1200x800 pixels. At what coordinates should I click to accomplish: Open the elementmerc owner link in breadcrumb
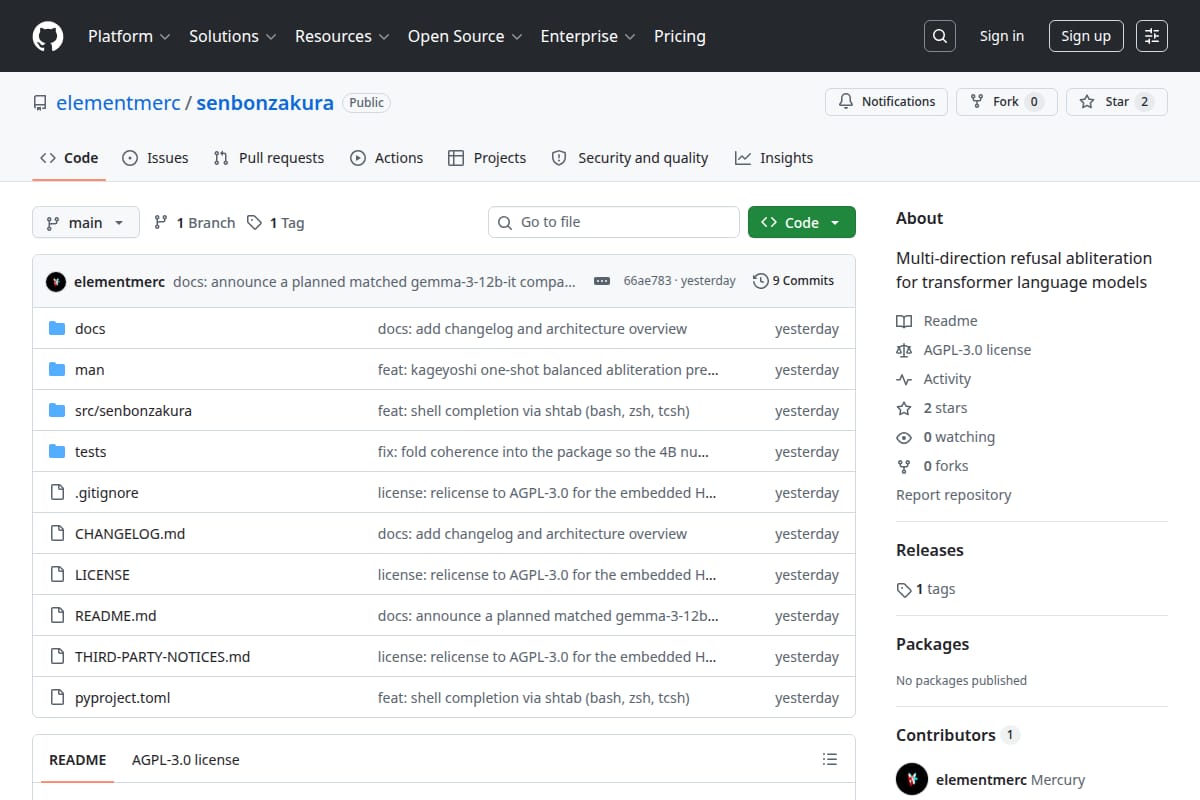click(x=118, y=103)
